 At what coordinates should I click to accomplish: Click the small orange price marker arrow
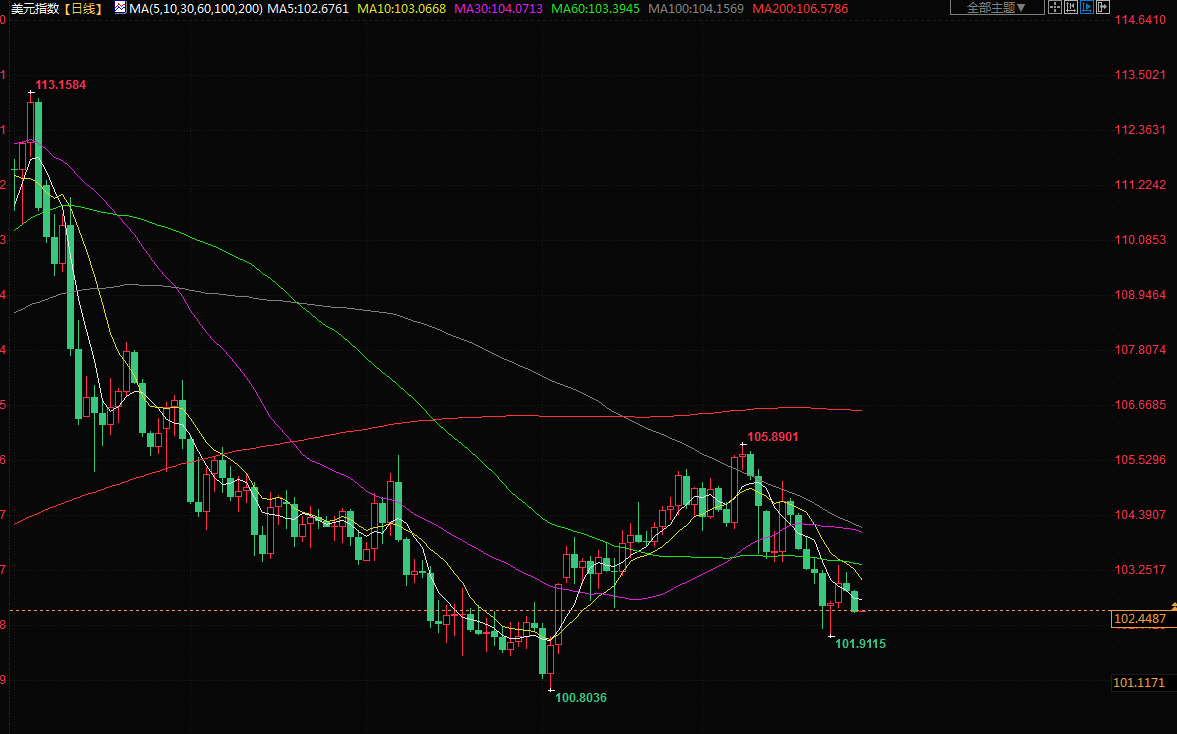pos(1173,605)
